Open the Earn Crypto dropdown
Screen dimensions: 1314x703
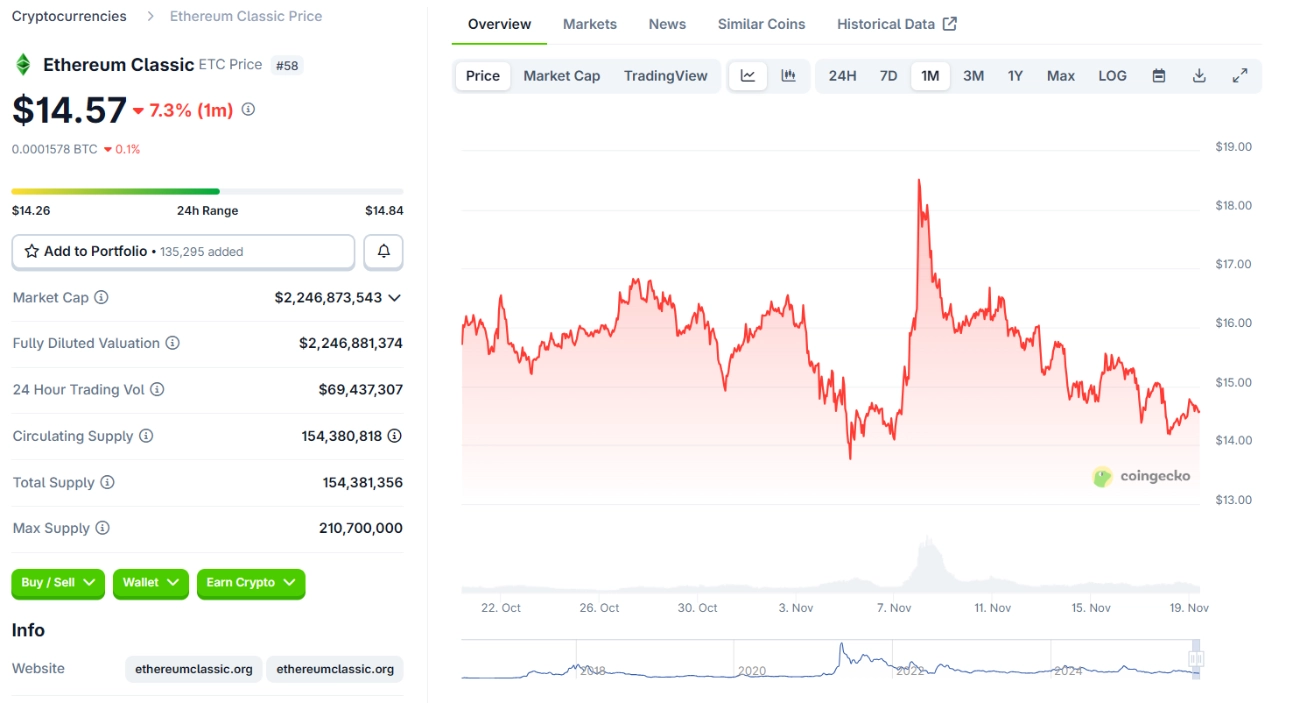251,583
